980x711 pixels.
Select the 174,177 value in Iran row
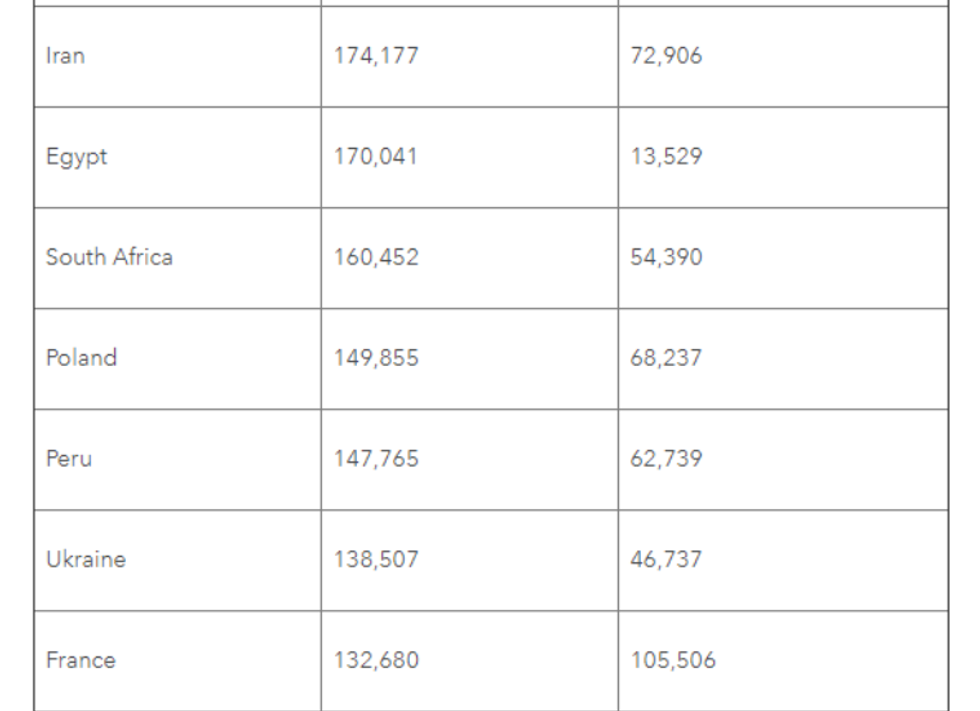point(376,56)
